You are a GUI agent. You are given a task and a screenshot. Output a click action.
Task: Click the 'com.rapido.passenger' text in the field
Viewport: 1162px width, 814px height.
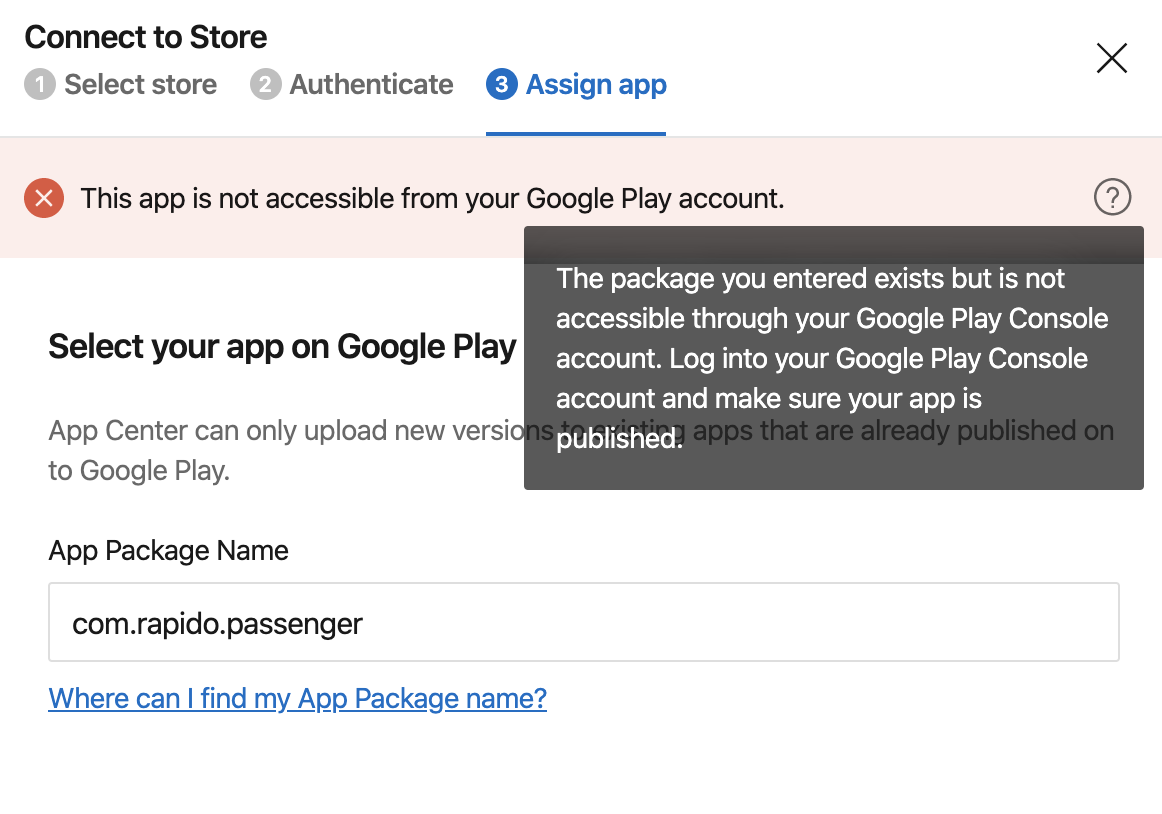click(217, 625)
